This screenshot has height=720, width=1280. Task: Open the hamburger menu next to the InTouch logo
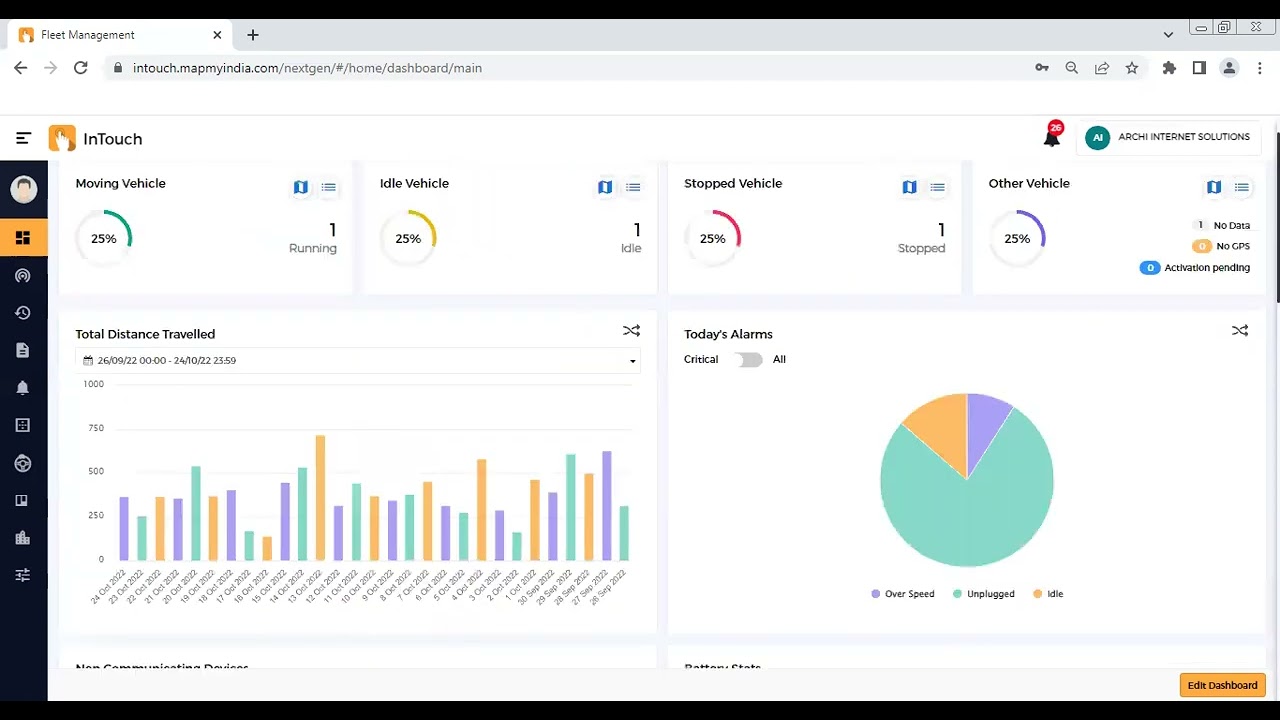(23, 138)
